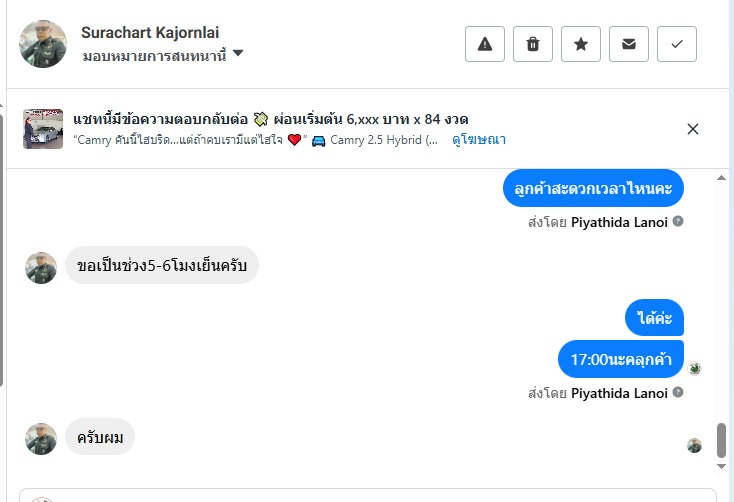Screen dimensions: 734x502
Task: Select the ครับผม message bubble
Action: tap(100, 437)
